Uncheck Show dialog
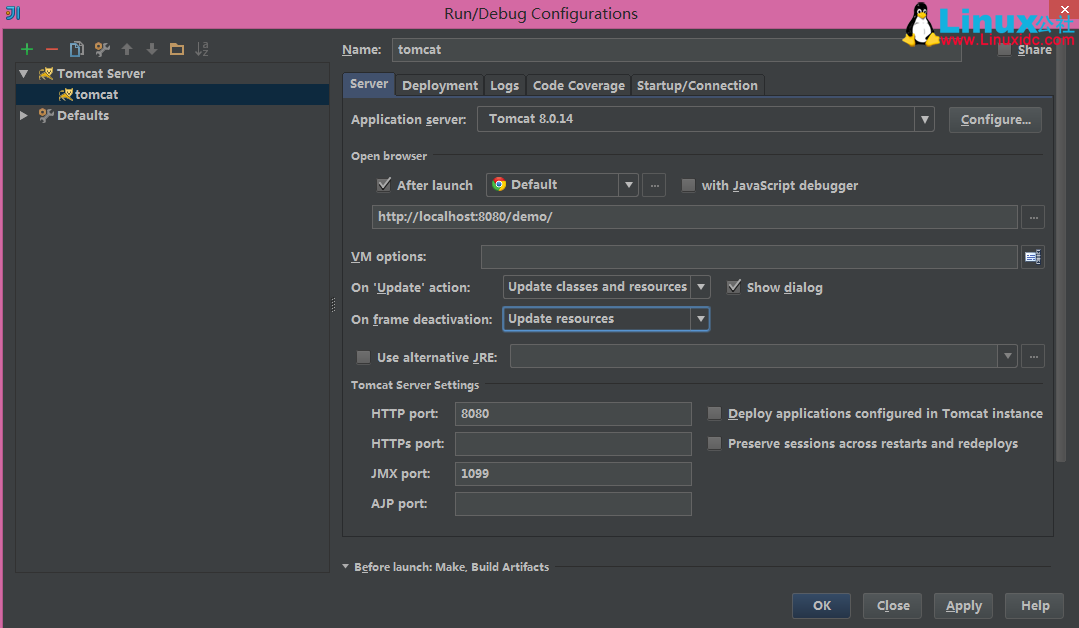This screenshot has width=1079, height=628. click(735, 287)
